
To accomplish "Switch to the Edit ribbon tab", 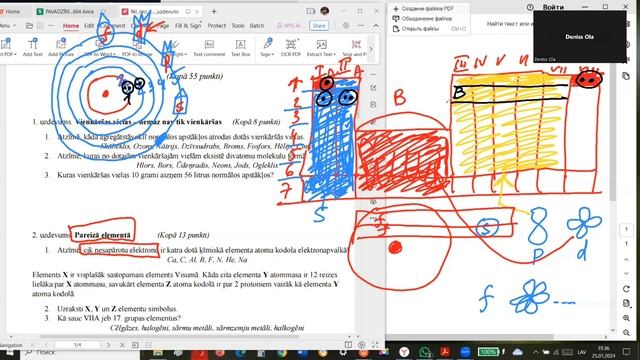I will point(89,25).
